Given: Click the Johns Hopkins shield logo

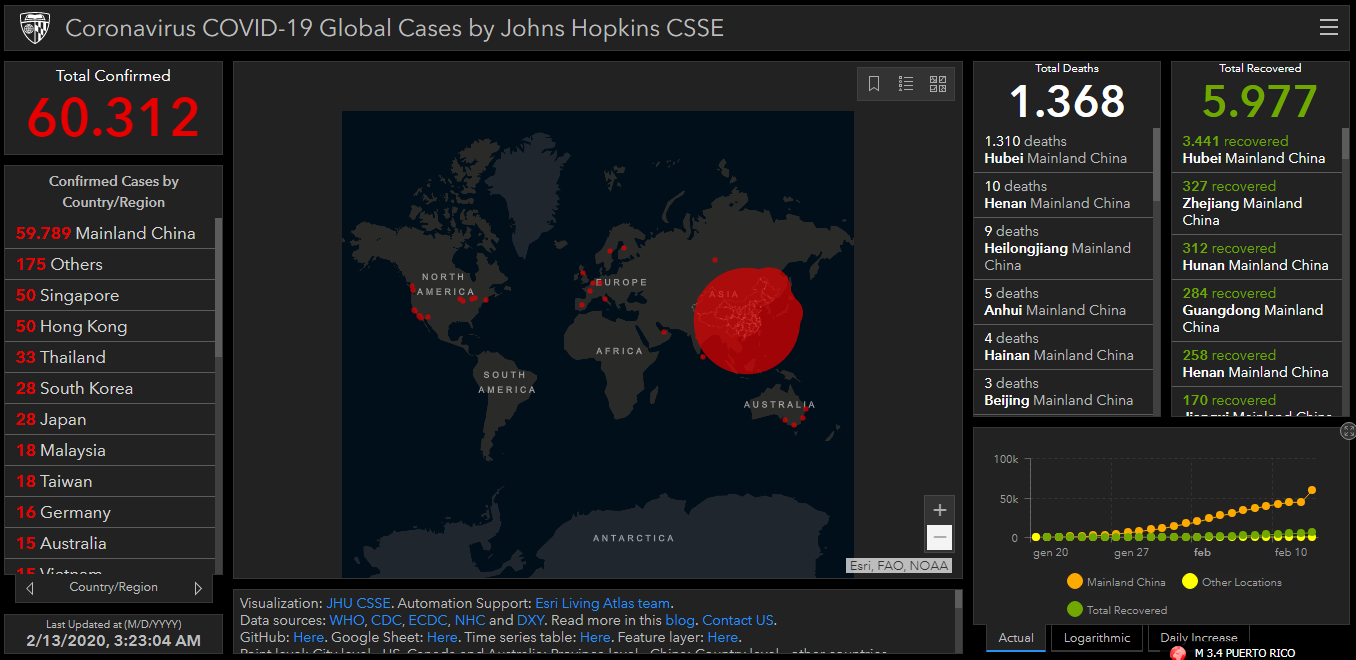Looking at the screenshot, I should pos(35,28).
